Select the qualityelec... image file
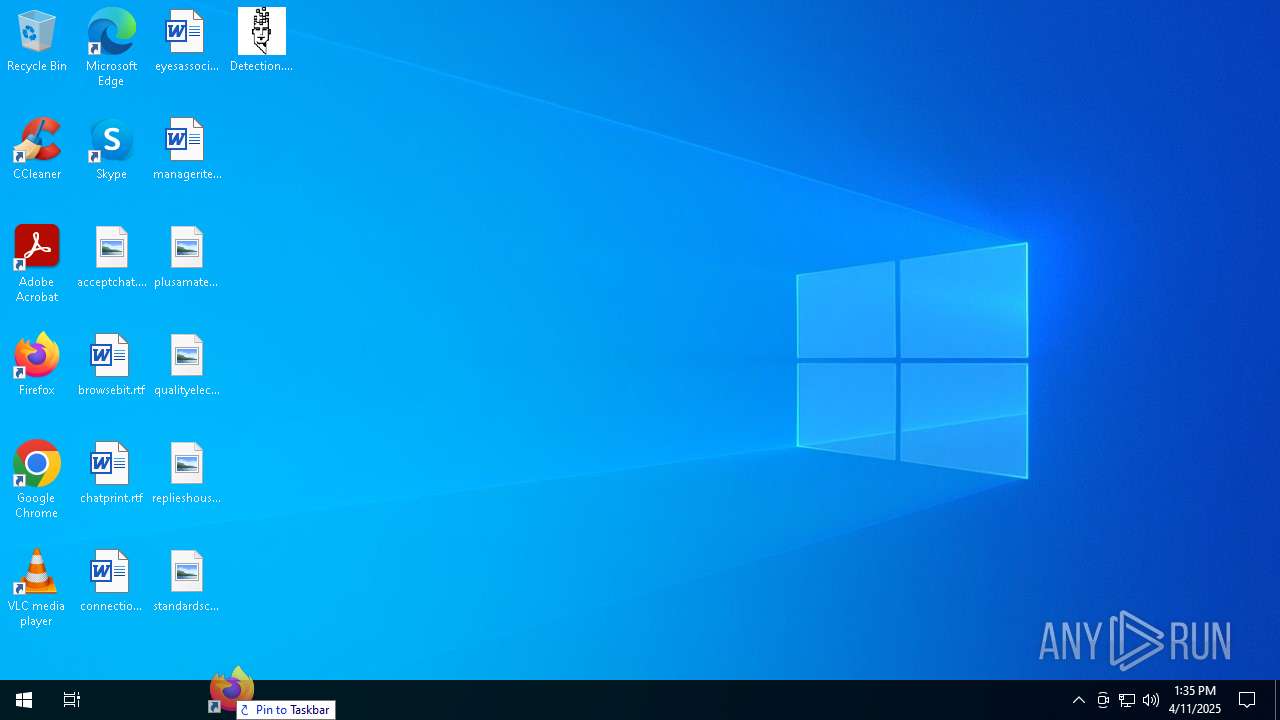 [186, 366]
